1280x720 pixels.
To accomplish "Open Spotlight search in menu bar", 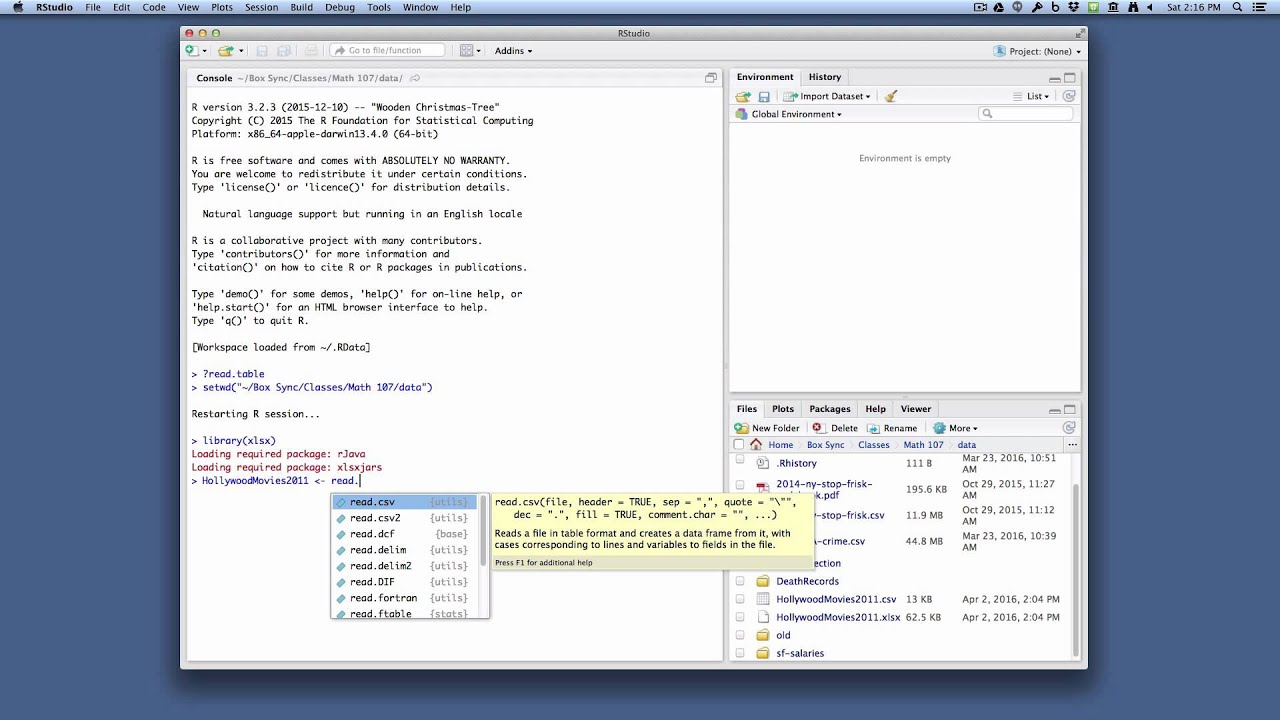I will (x=1237, y=7).
